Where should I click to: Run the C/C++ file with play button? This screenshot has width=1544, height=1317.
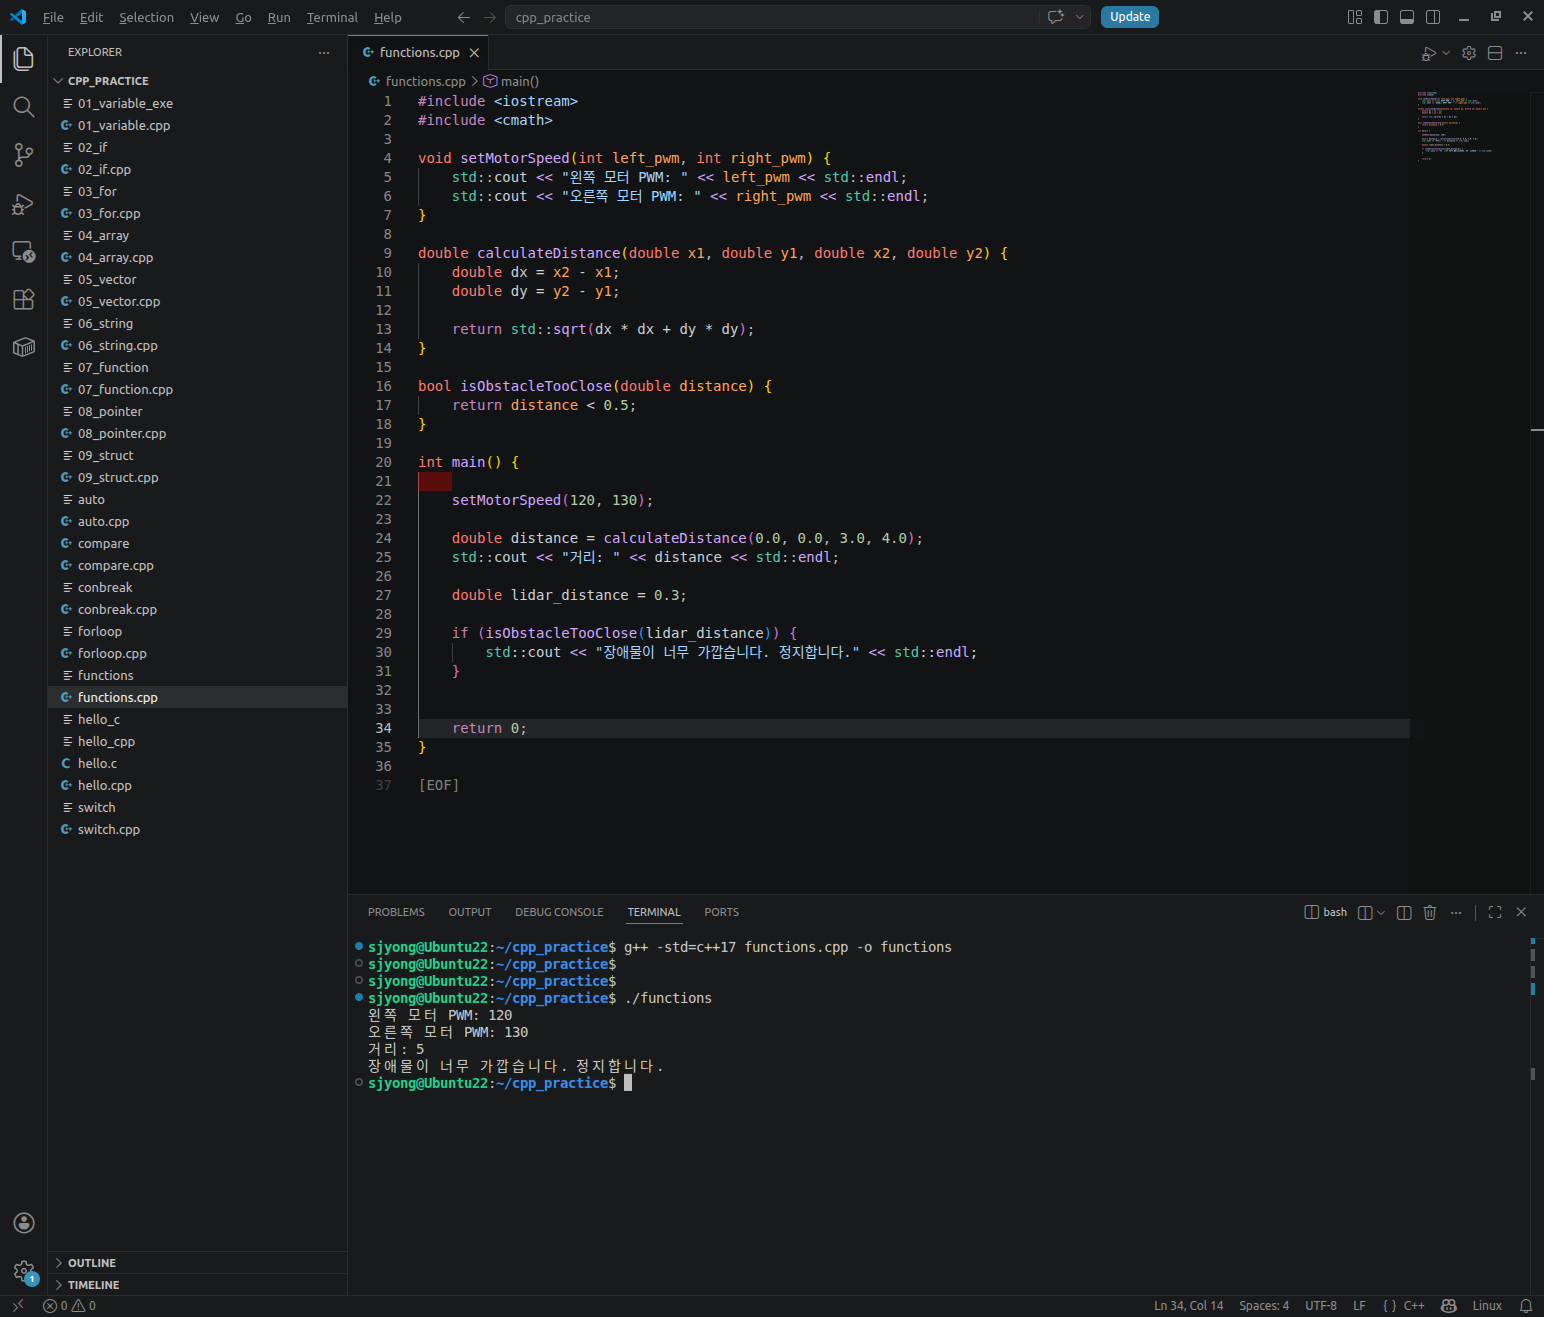[x=1429, y=53]
